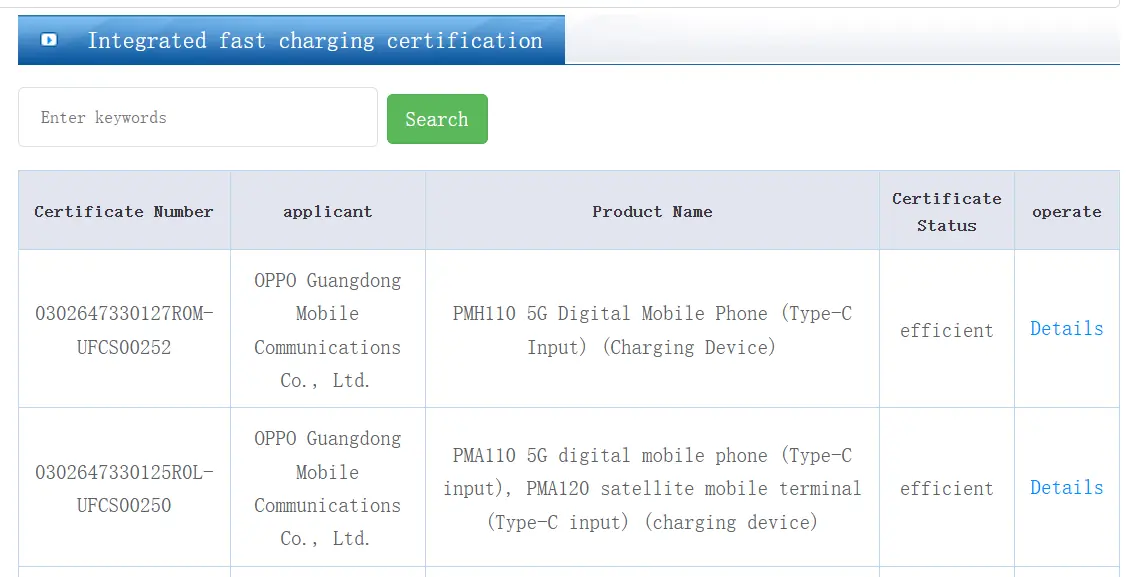Open Details for the PMA110 certificate
1140x577 pixels.
coord(1067,487)
